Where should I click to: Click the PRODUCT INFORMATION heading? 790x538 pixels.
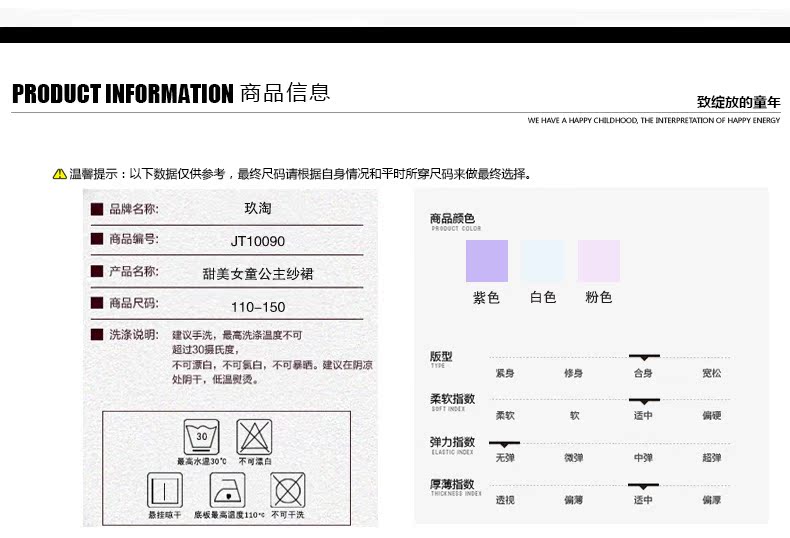(122, 94)
